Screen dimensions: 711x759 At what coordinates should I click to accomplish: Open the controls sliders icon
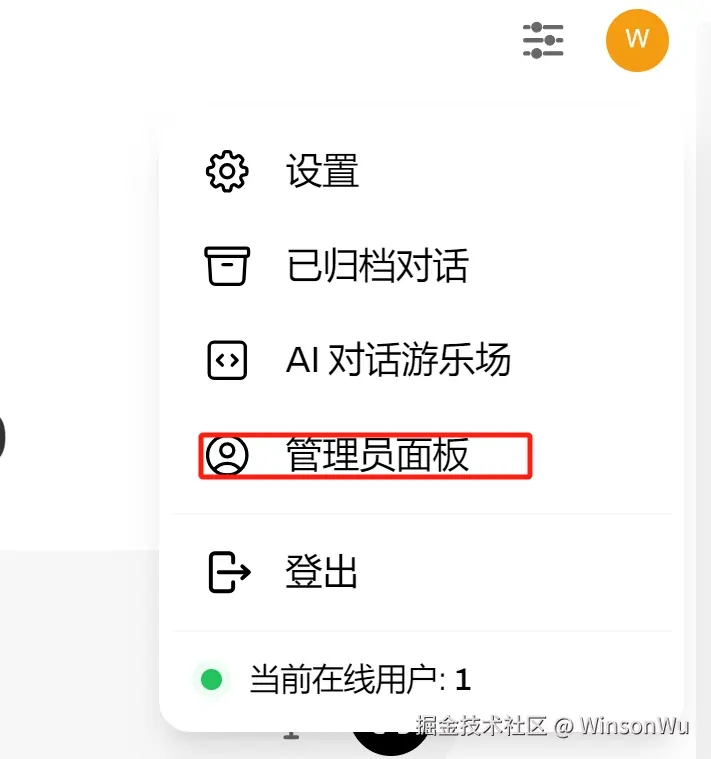(x=543, y=40)
